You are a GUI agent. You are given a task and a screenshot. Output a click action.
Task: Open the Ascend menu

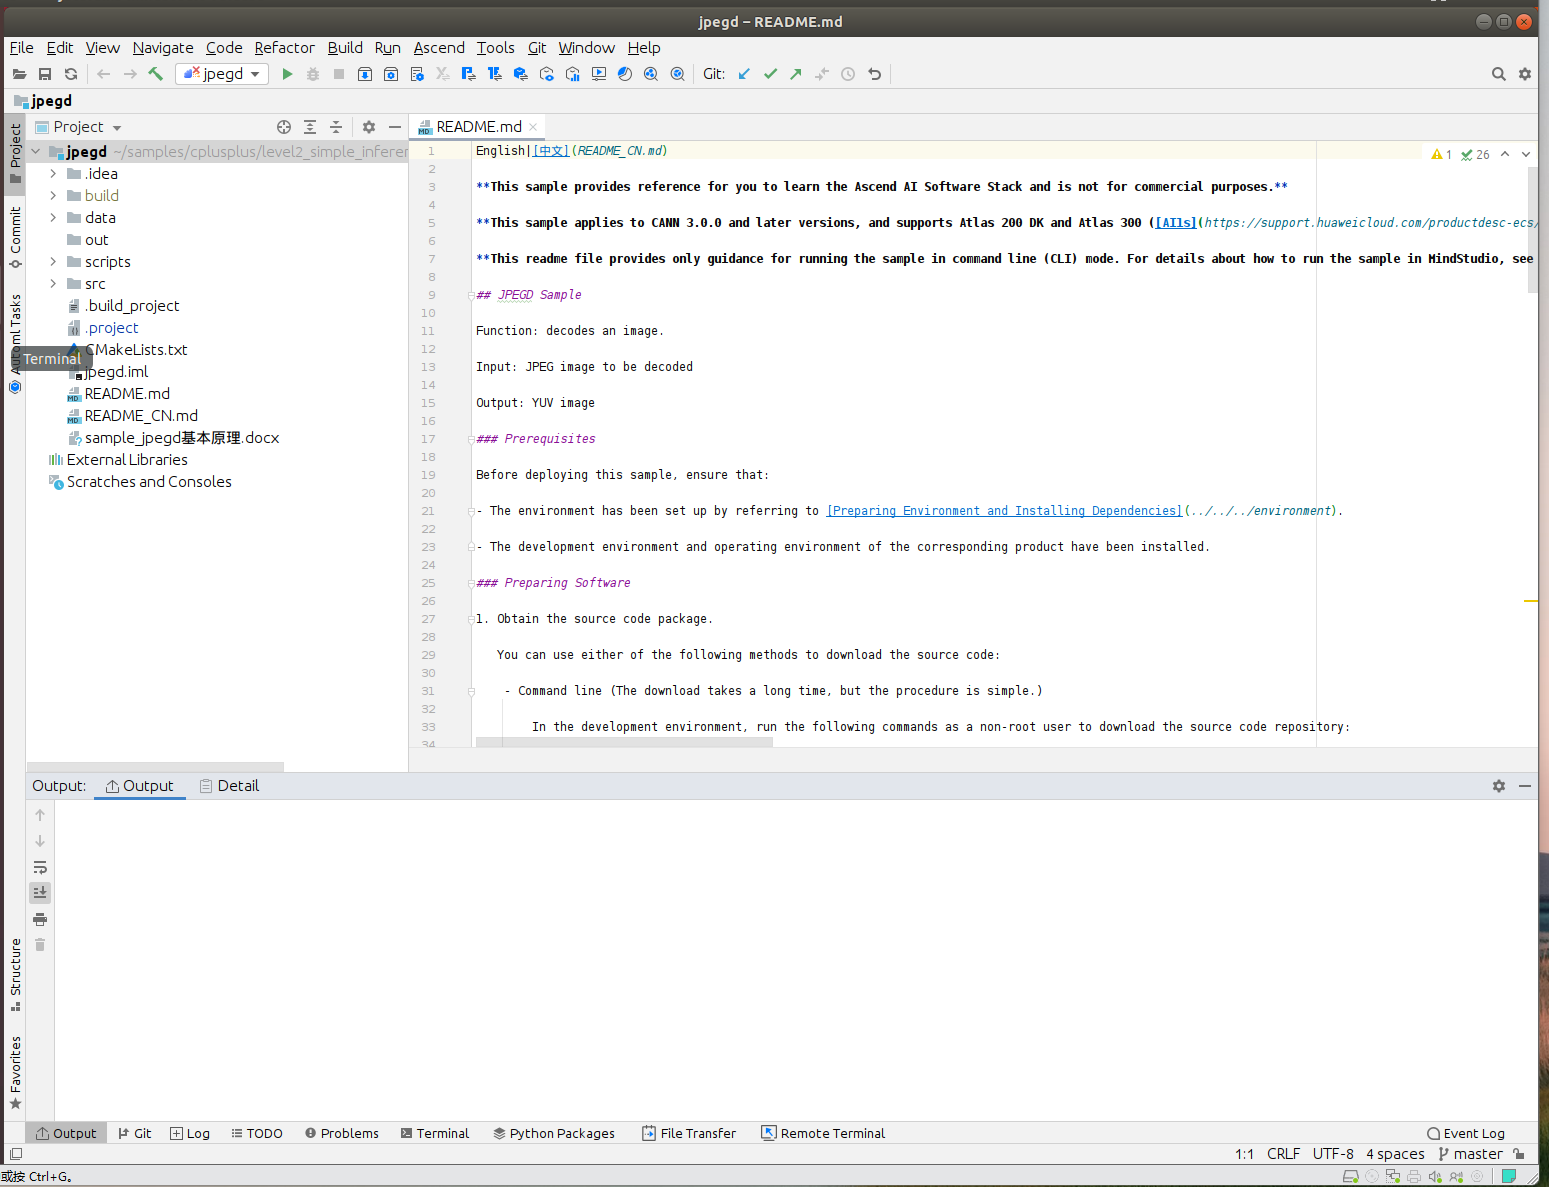pos(439,48)
